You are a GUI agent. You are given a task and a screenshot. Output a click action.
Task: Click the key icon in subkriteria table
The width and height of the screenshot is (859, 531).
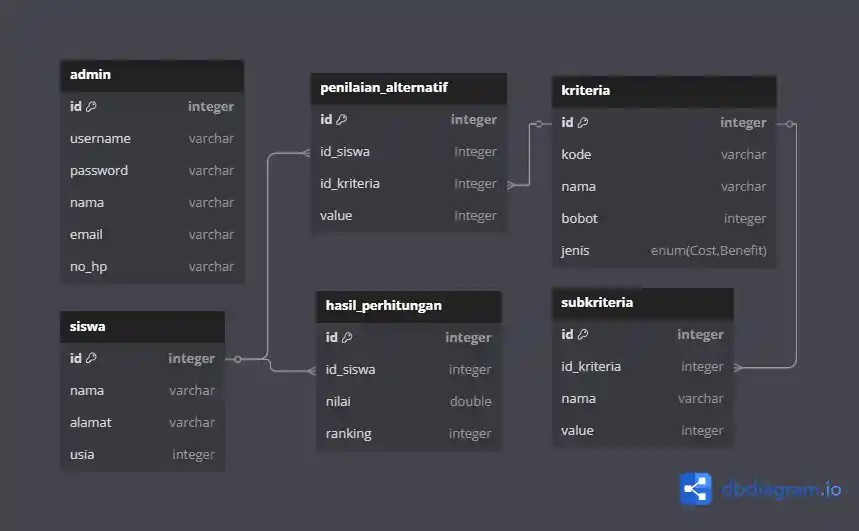click(583, 335)
